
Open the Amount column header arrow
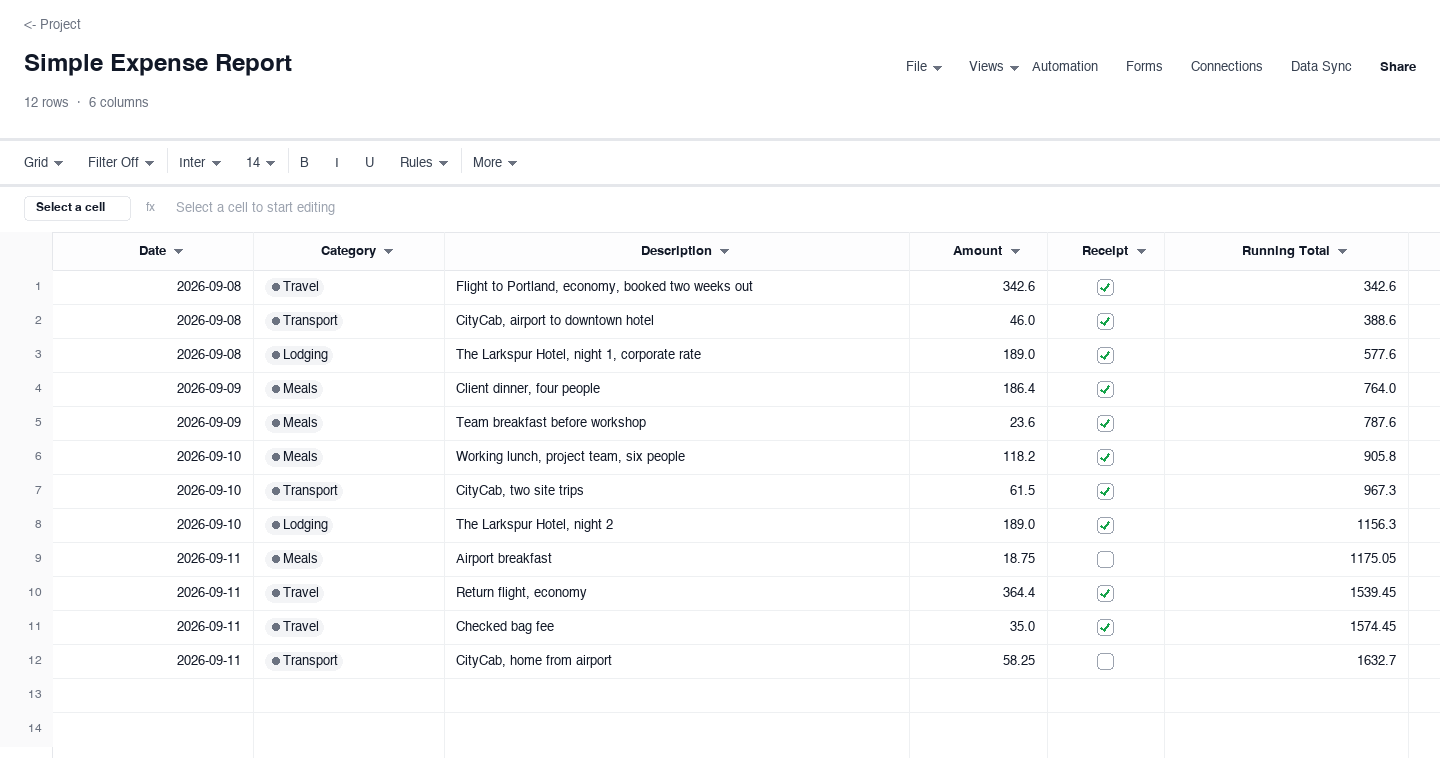pyautogui.click(x=1015, y=252)
